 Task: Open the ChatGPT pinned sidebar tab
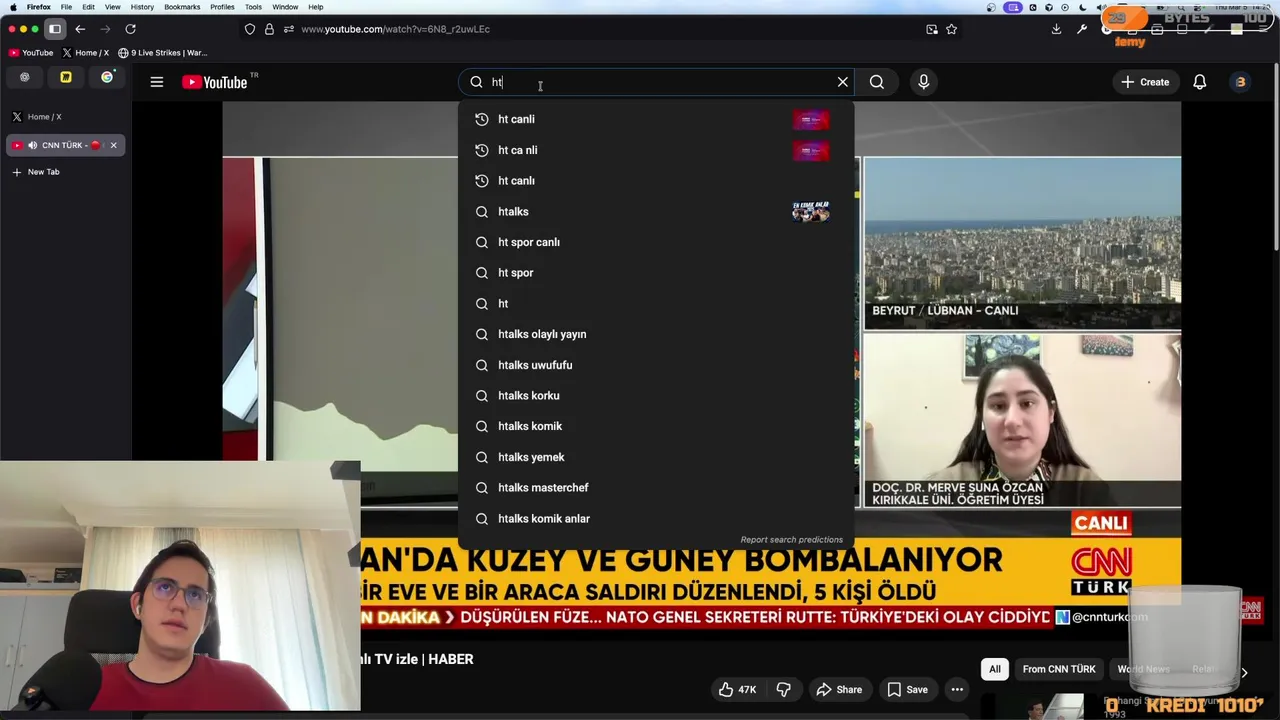click(25, 77)
